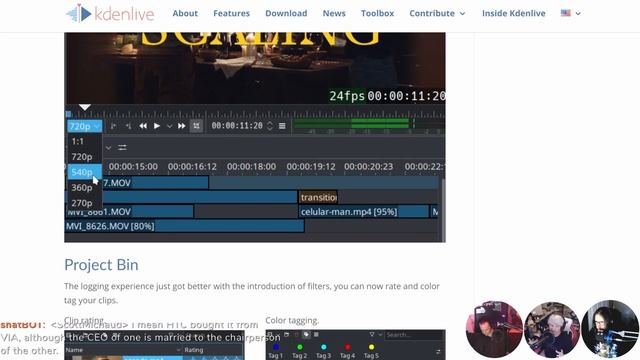Click the Color tagging caption text

click(292, 320)
